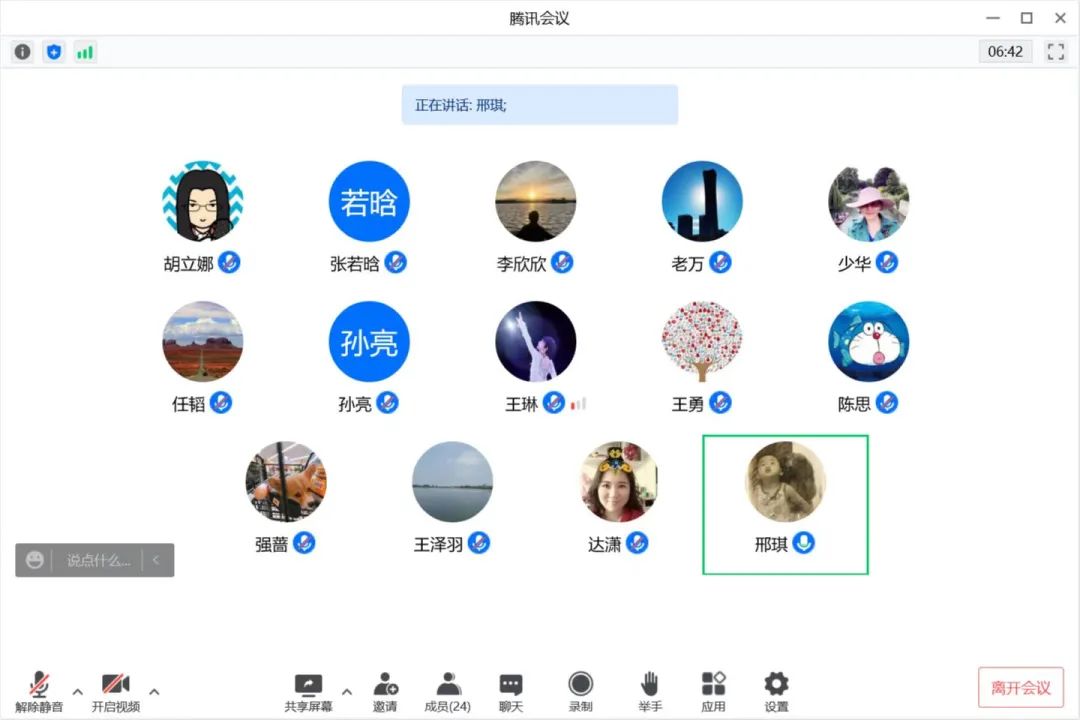
Task: Click 胡立娜's muted microphone icon
Action: [229, 263]
